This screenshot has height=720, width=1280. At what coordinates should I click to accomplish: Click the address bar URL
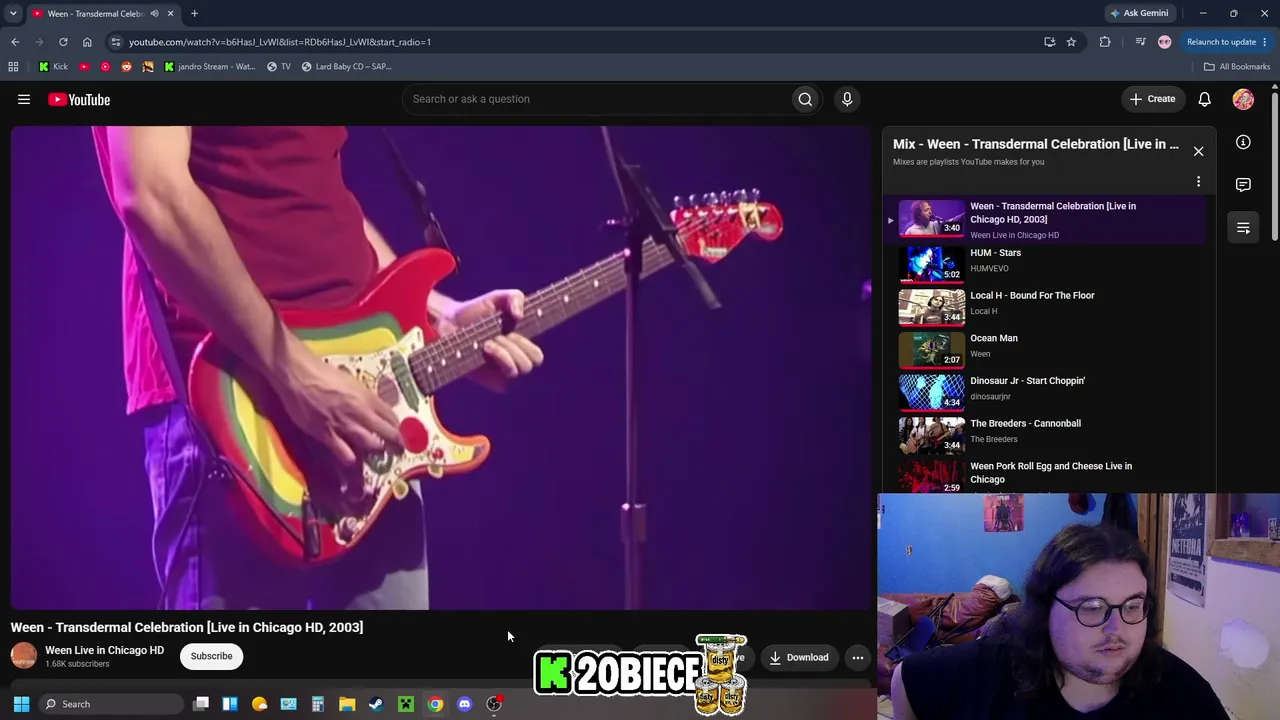(280, 42)
